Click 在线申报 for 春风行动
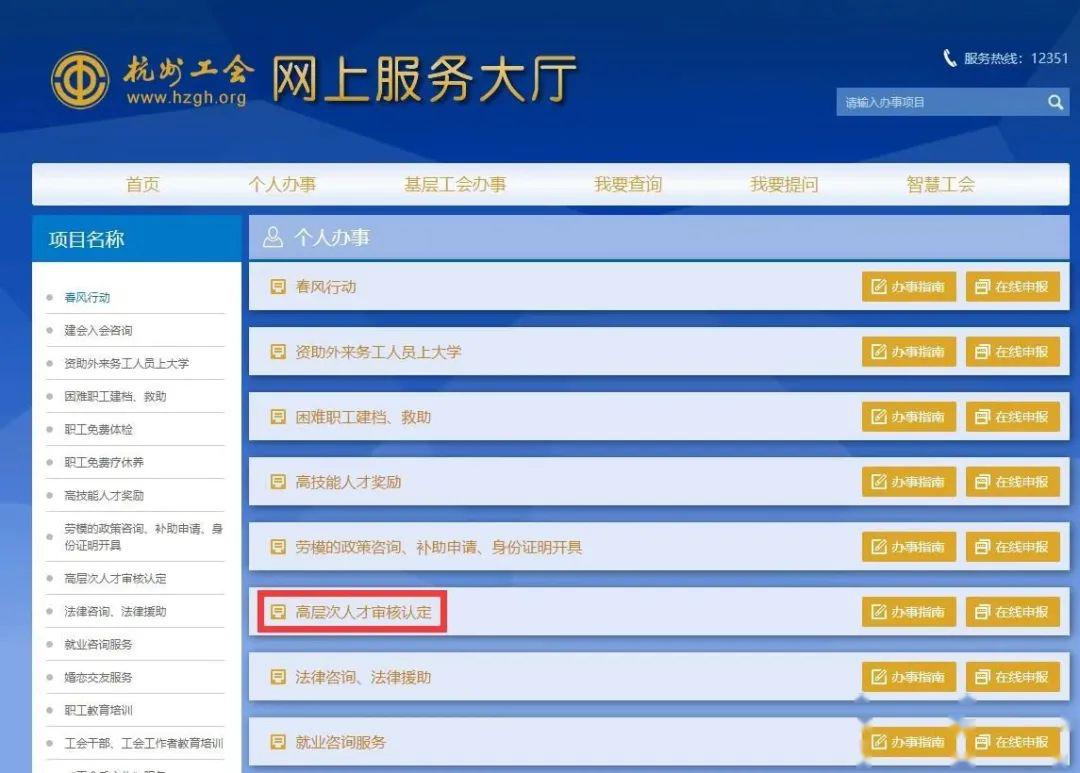 coord(1012,287)
